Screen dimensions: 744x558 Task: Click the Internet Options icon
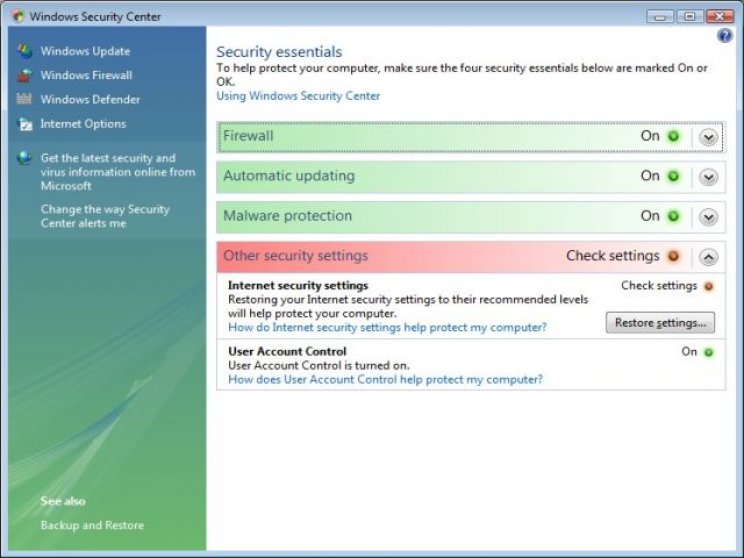pos(25,124)
